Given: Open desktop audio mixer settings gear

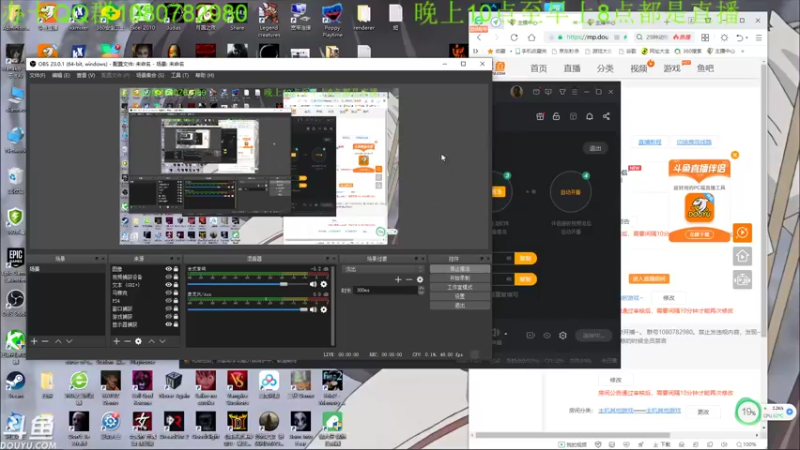Looking at the screenshot, I should 323,284.
